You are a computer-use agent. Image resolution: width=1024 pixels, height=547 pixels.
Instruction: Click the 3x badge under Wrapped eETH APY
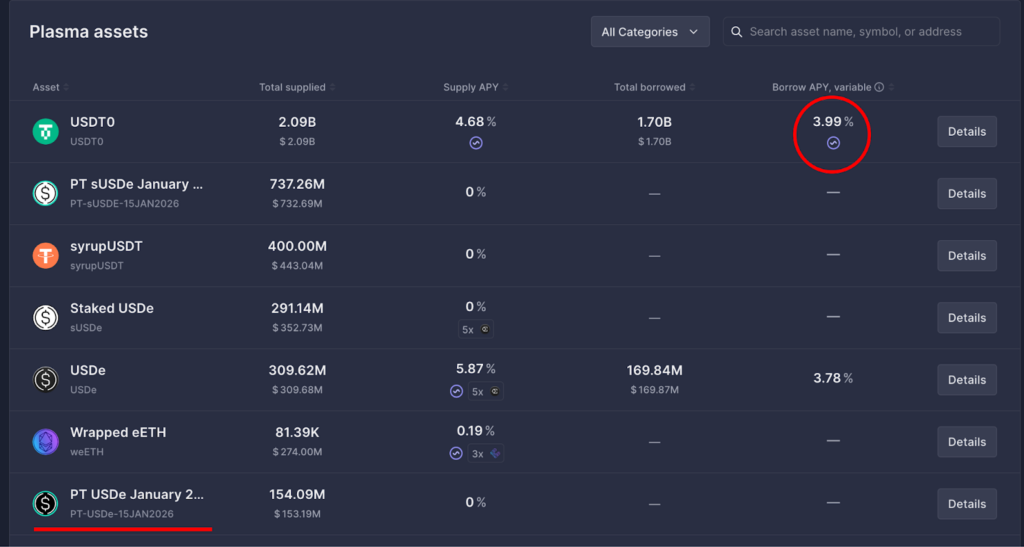pyautogui.click(x=486, y=453)
